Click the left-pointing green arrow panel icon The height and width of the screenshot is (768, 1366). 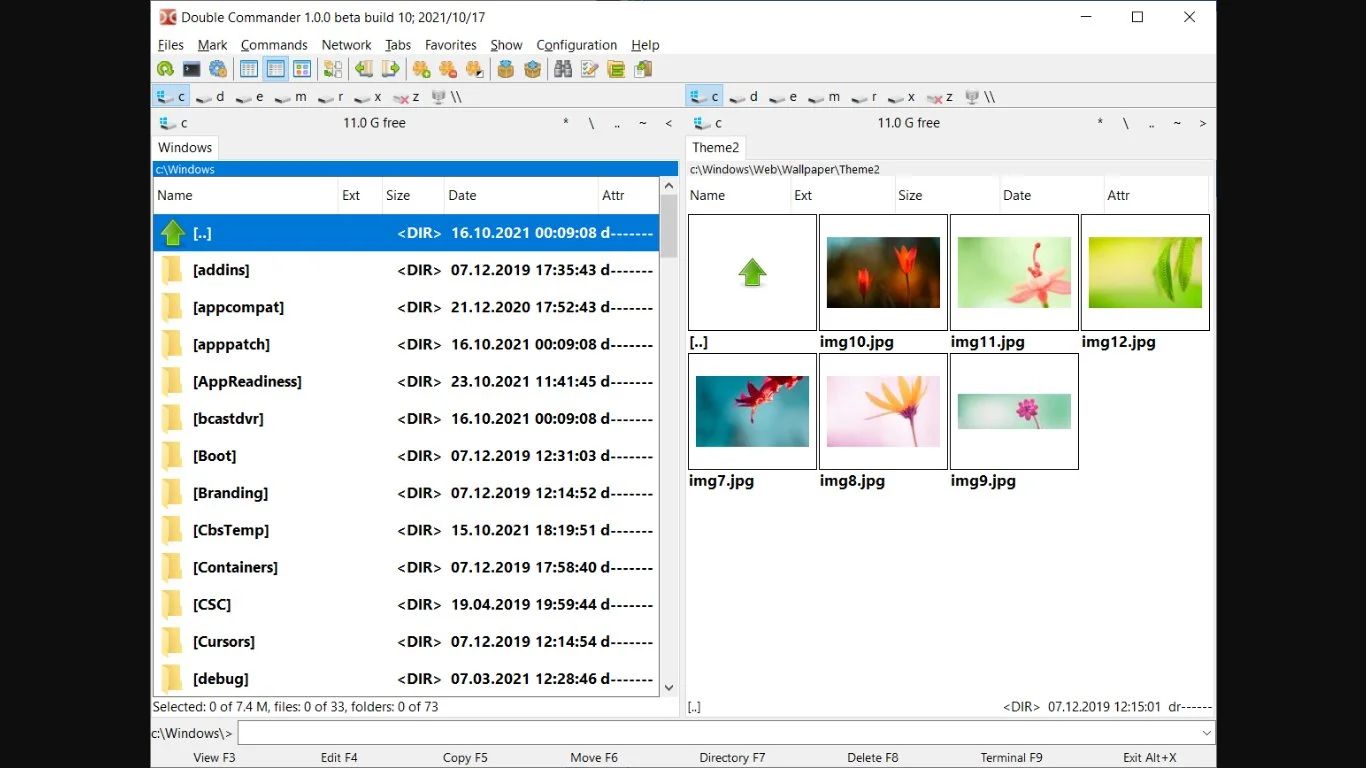click(x=364, y=69)
